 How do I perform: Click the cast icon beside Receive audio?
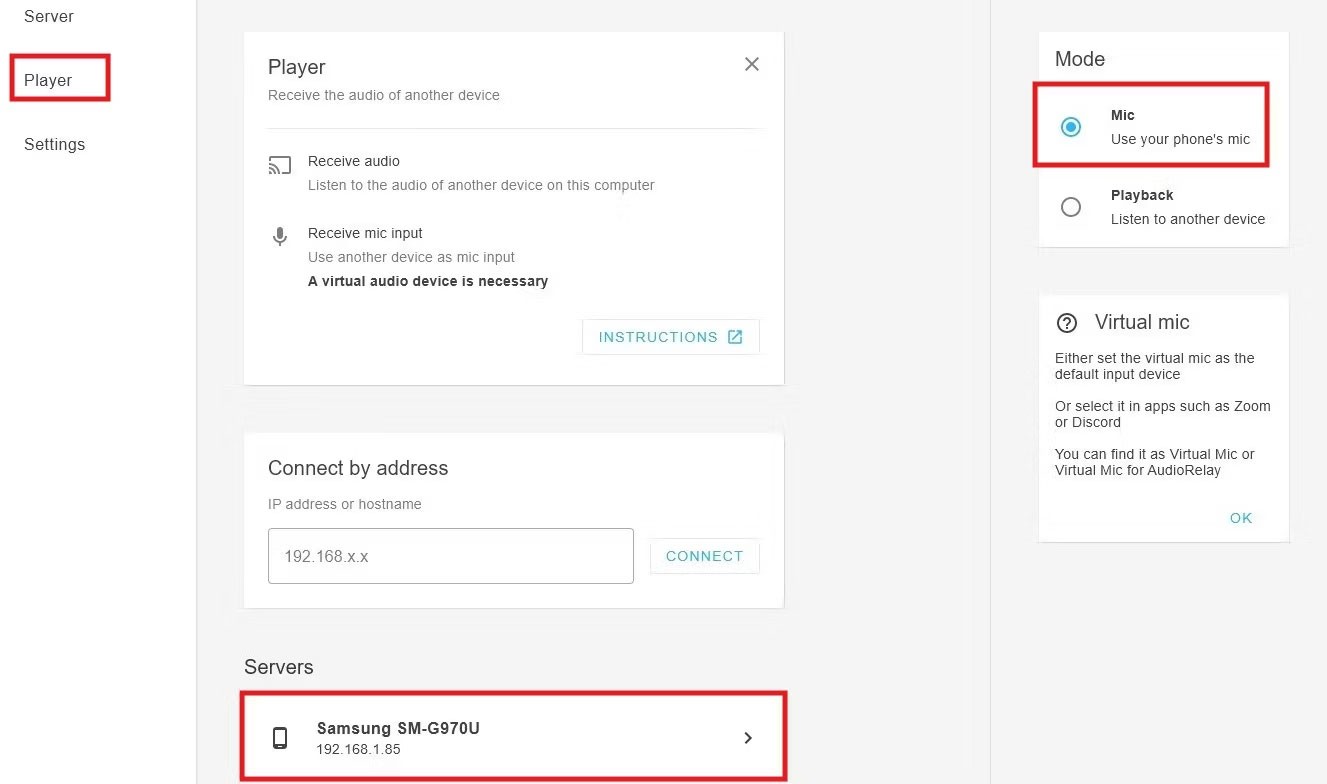tap(280, 166)
